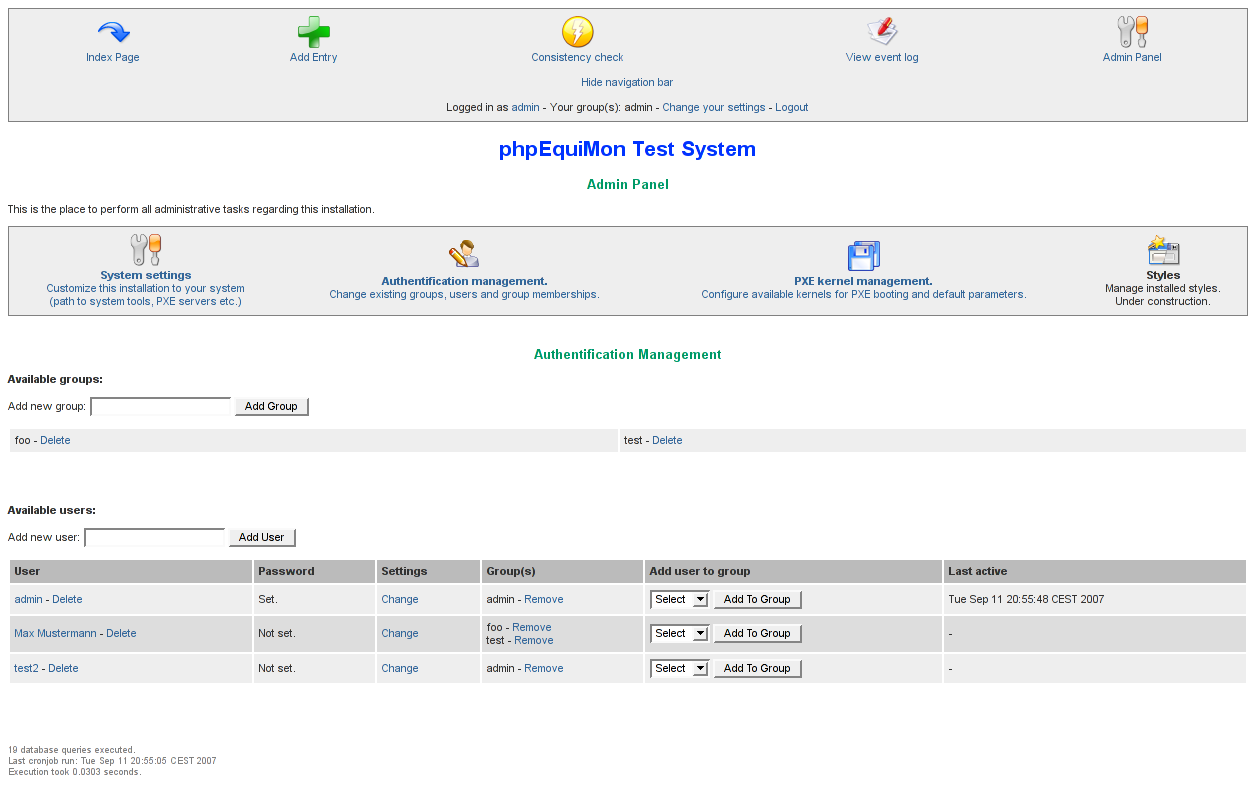Open the test2 user link
Image resolution: width=1256 pixels, height=787 pixels.
click(x=26, y=668)
